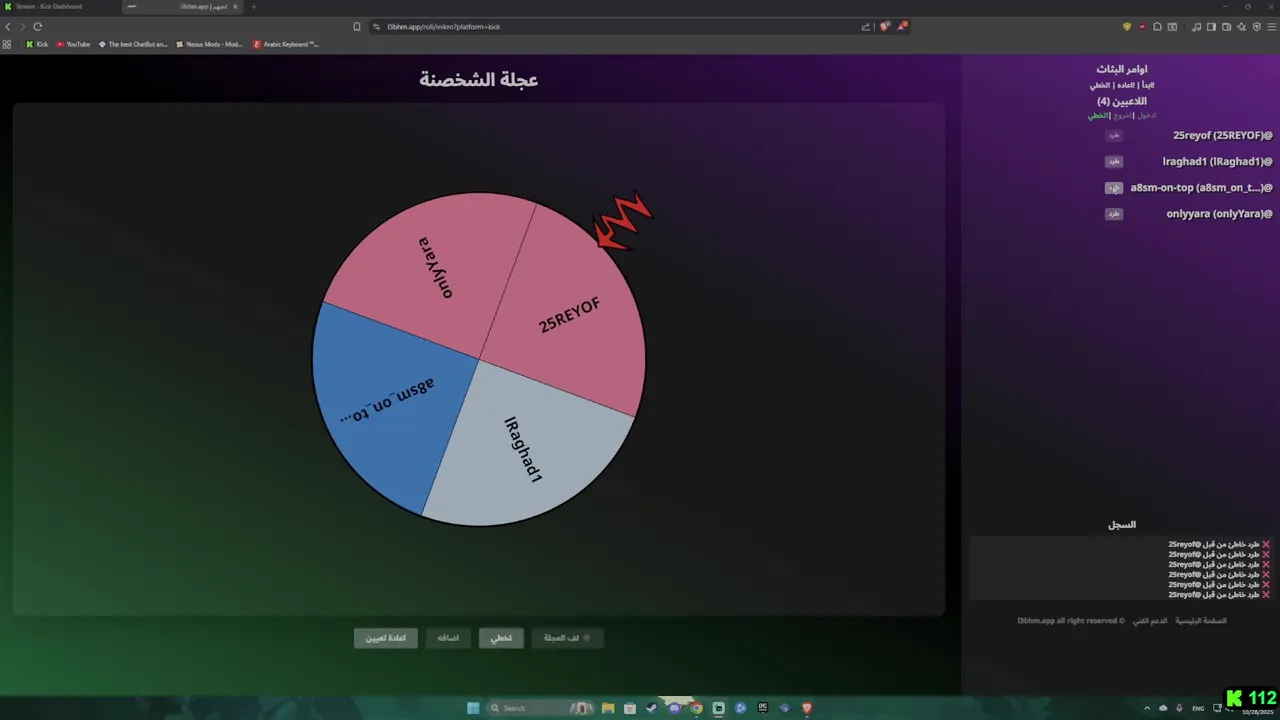Reload the page with the refresh icon

[x=37, y=27]
